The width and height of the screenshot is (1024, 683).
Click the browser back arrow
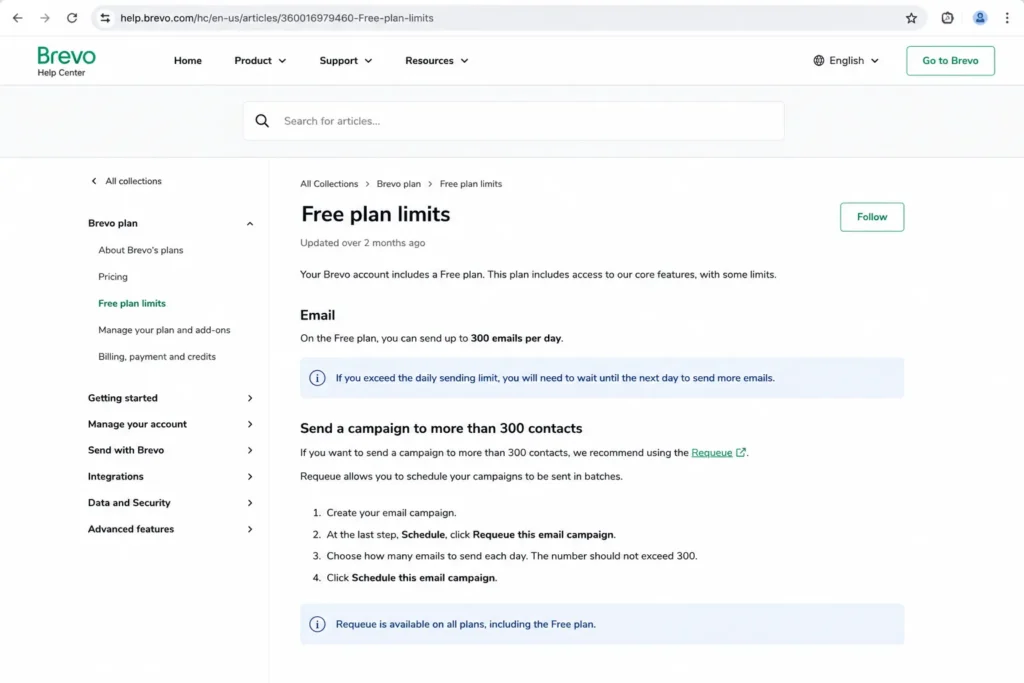tap(18, 18)
